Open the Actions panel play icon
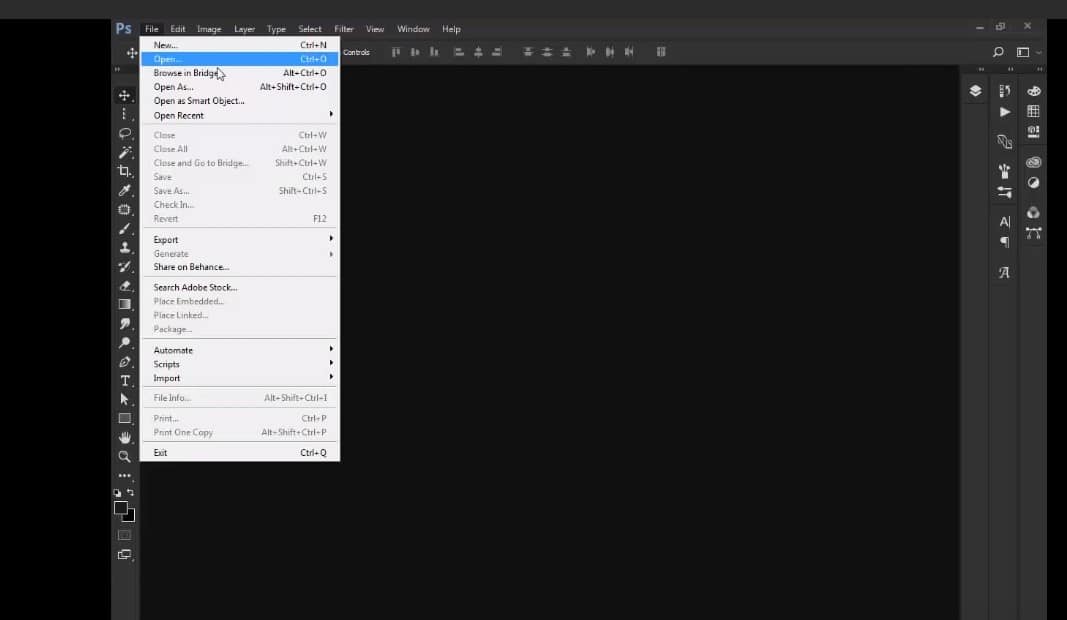Viewport: 1067px width, 620px height. click(1005, 112)
